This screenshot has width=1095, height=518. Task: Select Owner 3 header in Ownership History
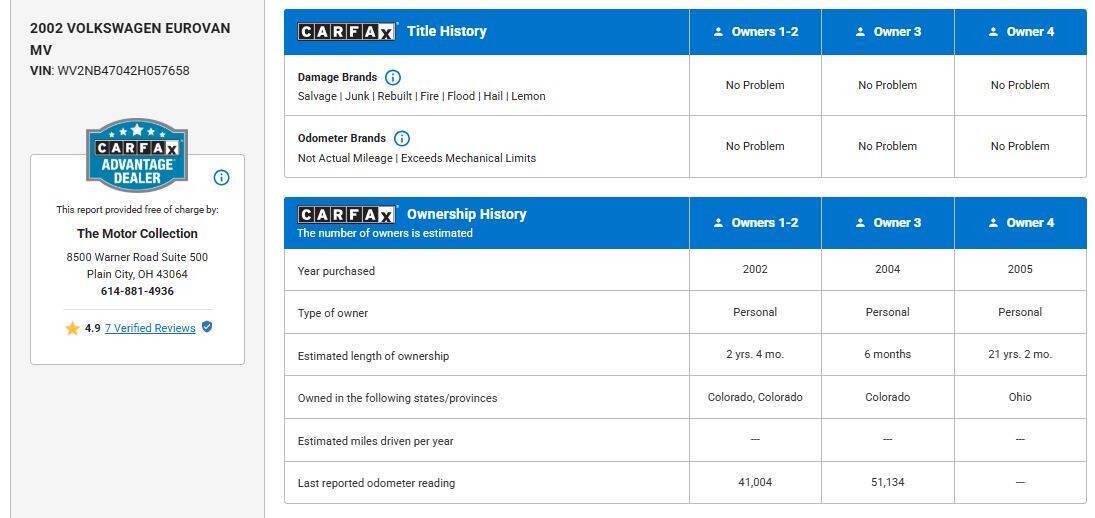pos(888,223)
